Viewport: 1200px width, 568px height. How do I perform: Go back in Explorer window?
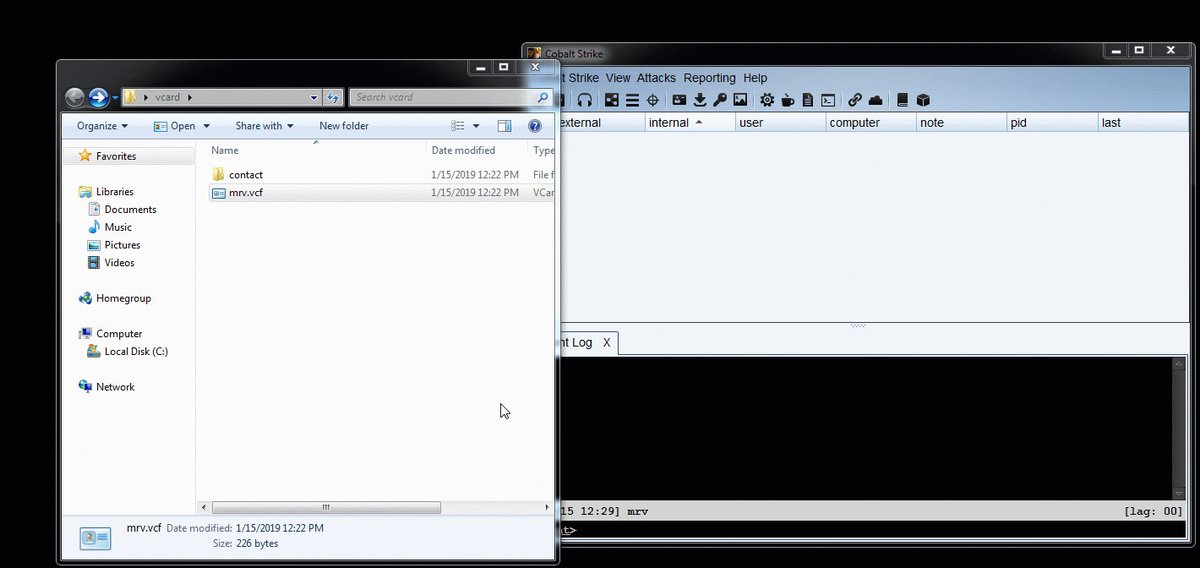[x=75, y=97]
